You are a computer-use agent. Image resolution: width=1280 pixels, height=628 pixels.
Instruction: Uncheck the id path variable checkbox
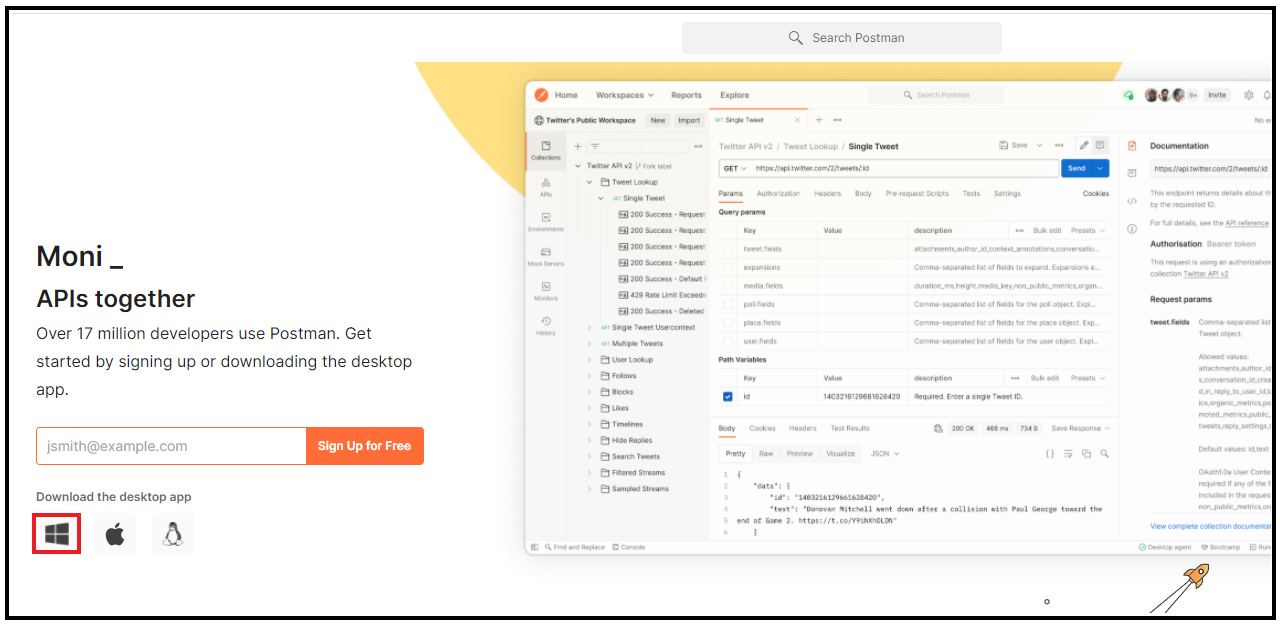(x=728, y=397)
